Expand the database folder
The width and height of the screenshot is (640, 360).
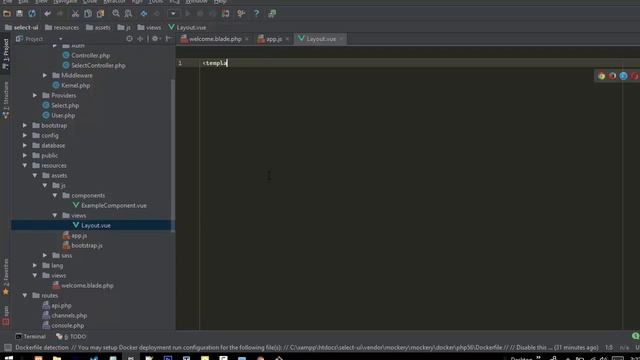25,145
